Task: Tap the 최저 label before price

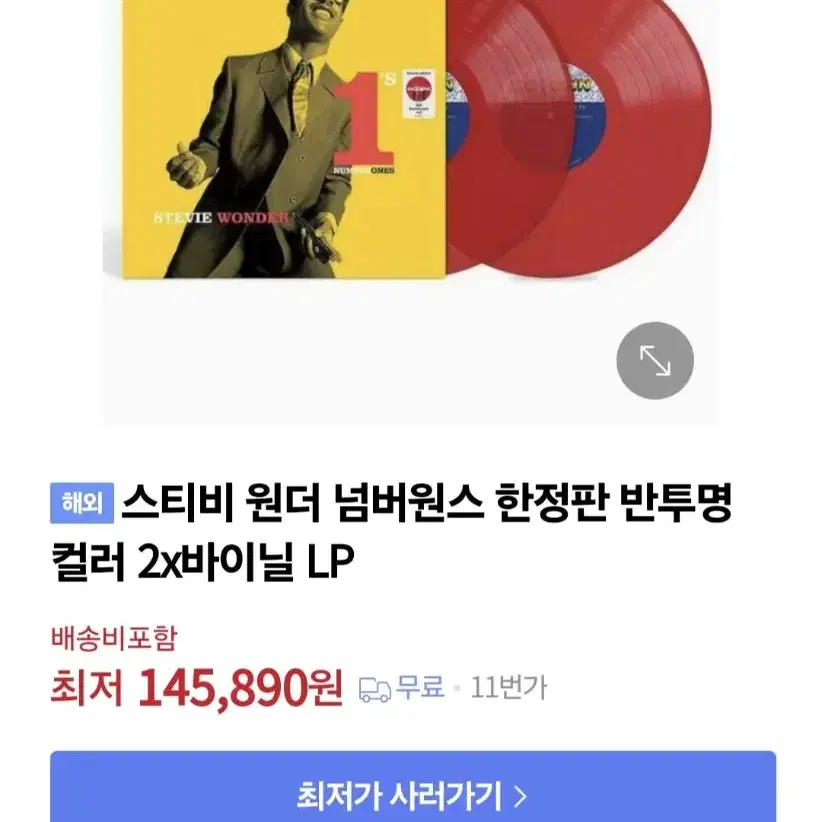Action: 86,688
